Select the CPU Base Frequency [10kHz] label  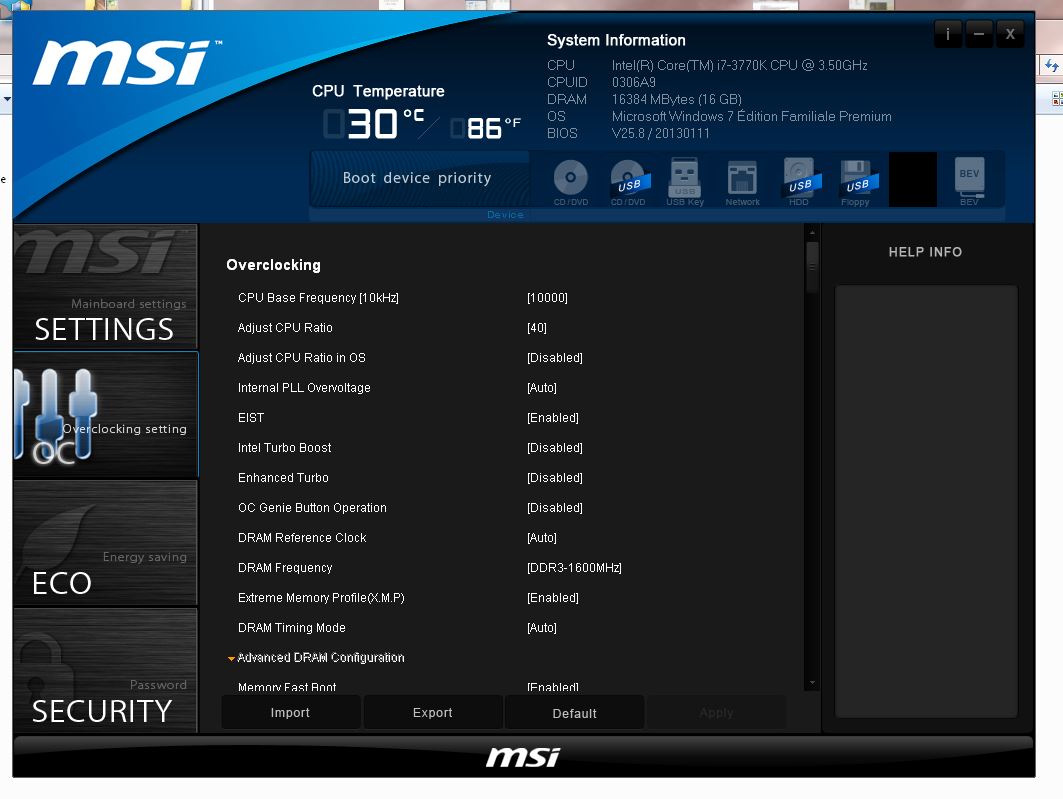(x=318, y=298)
